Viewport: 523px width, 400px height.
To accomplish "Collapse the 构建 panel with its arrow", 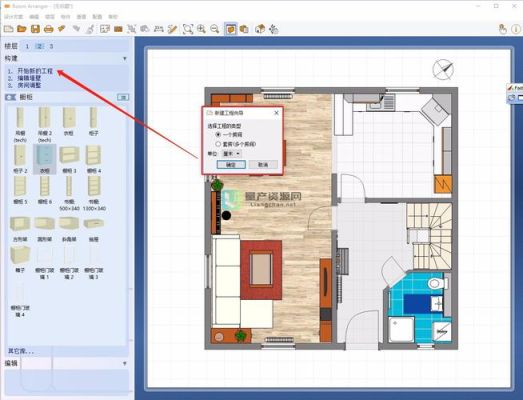I will pos(125,59).
